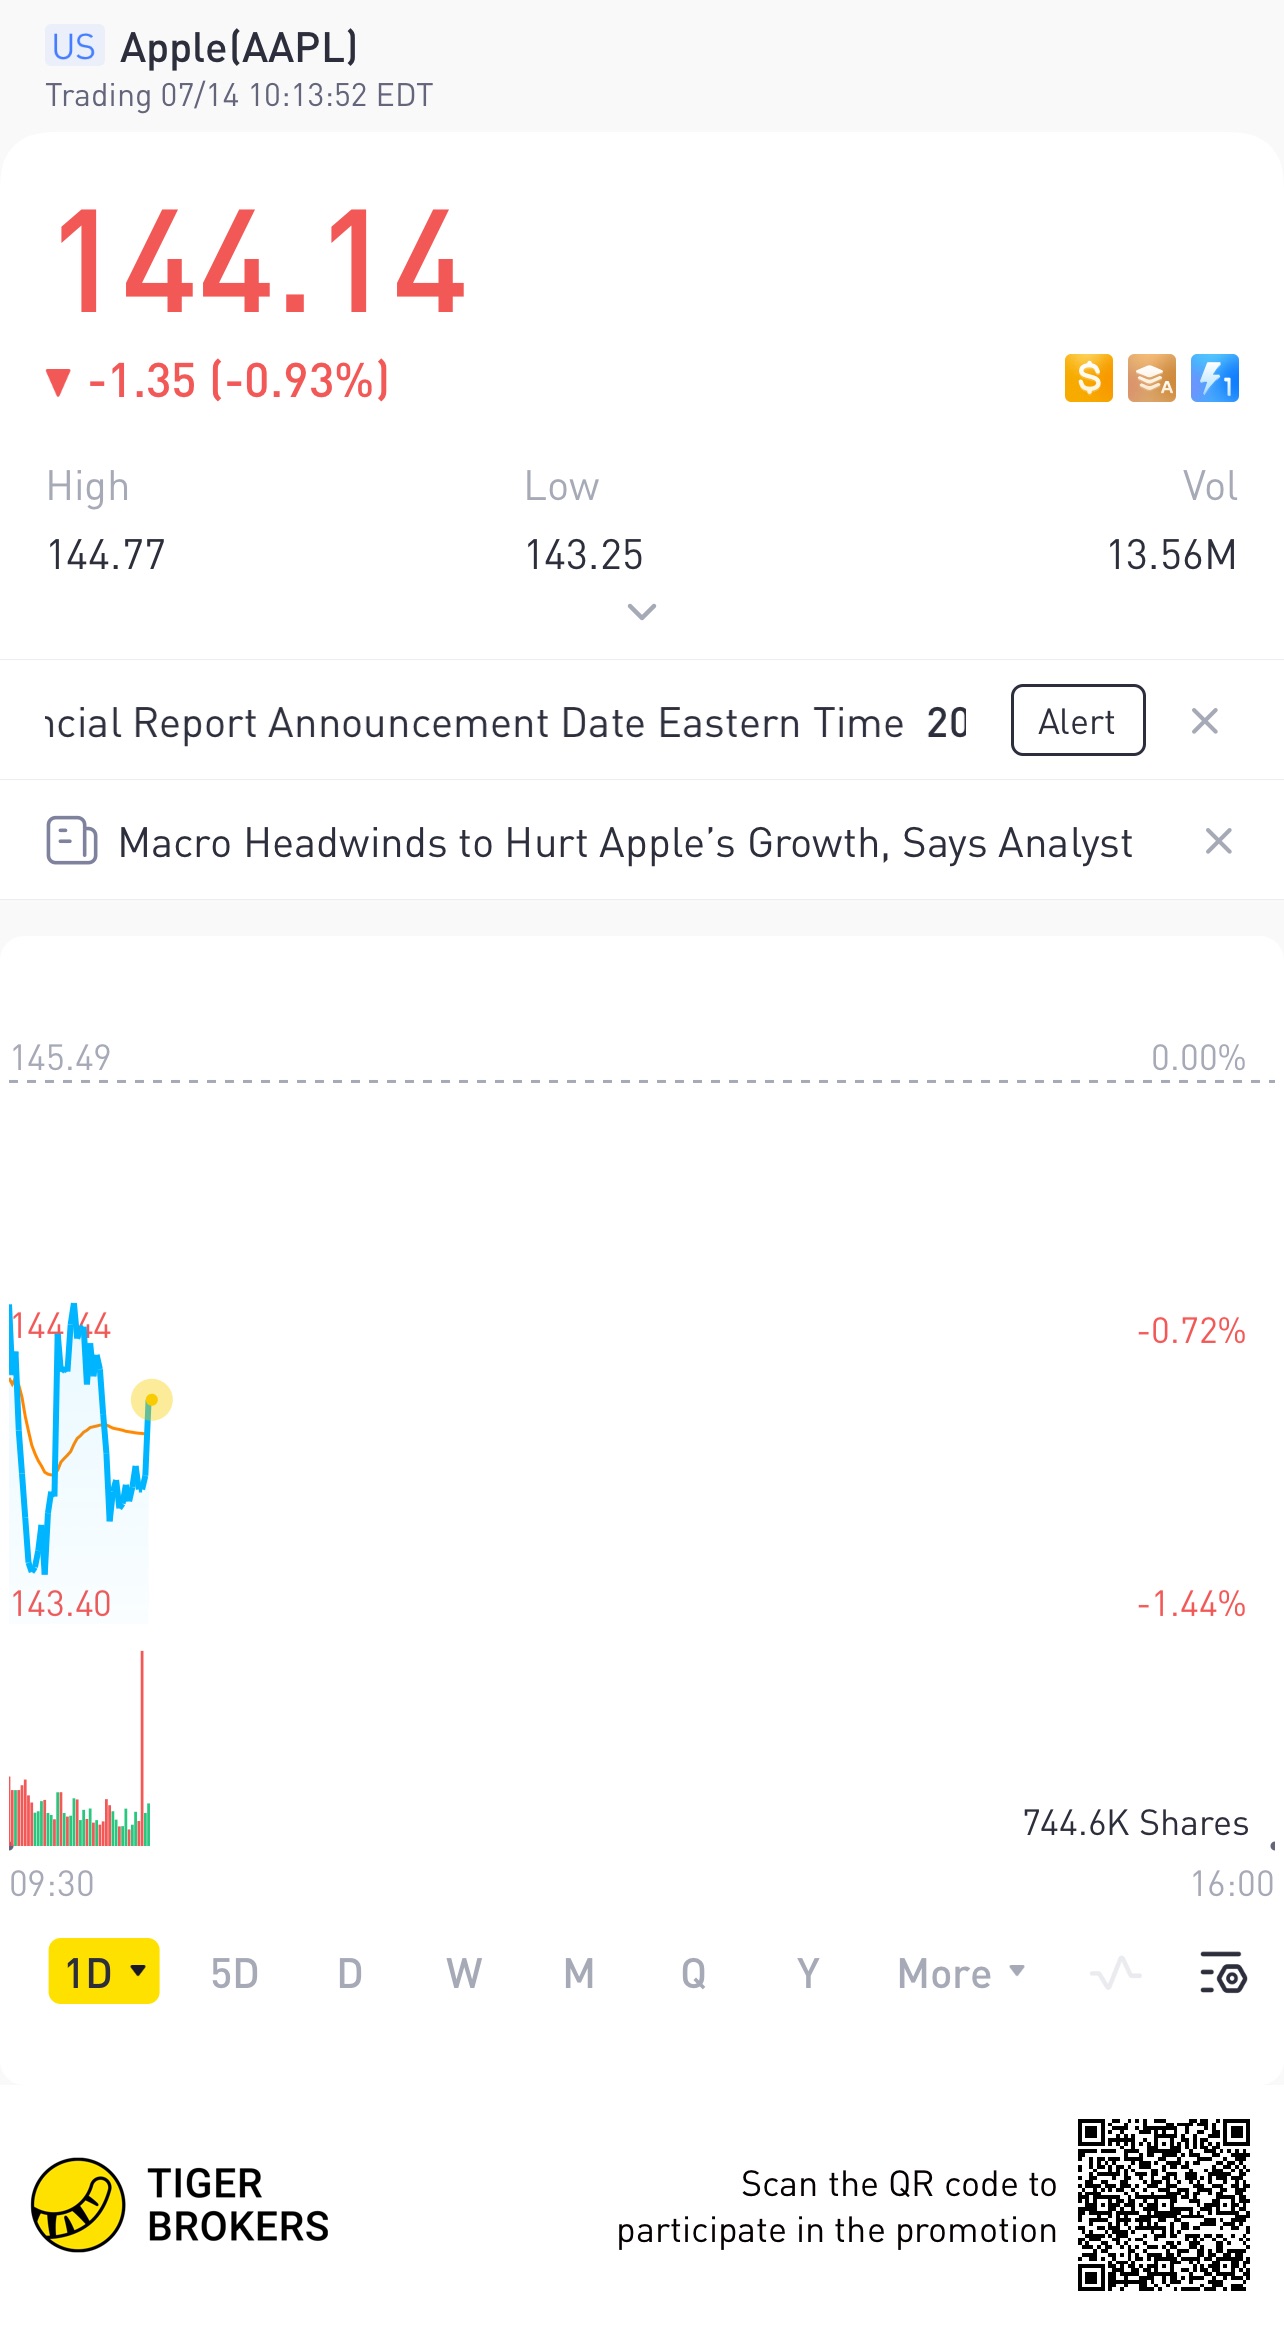Dismiss the financial report announcement banner

[x=1204, y=721]
